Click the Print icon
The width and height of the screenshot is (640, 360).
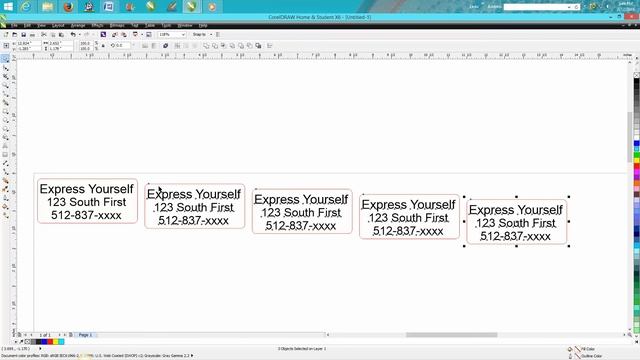(32, 35)
